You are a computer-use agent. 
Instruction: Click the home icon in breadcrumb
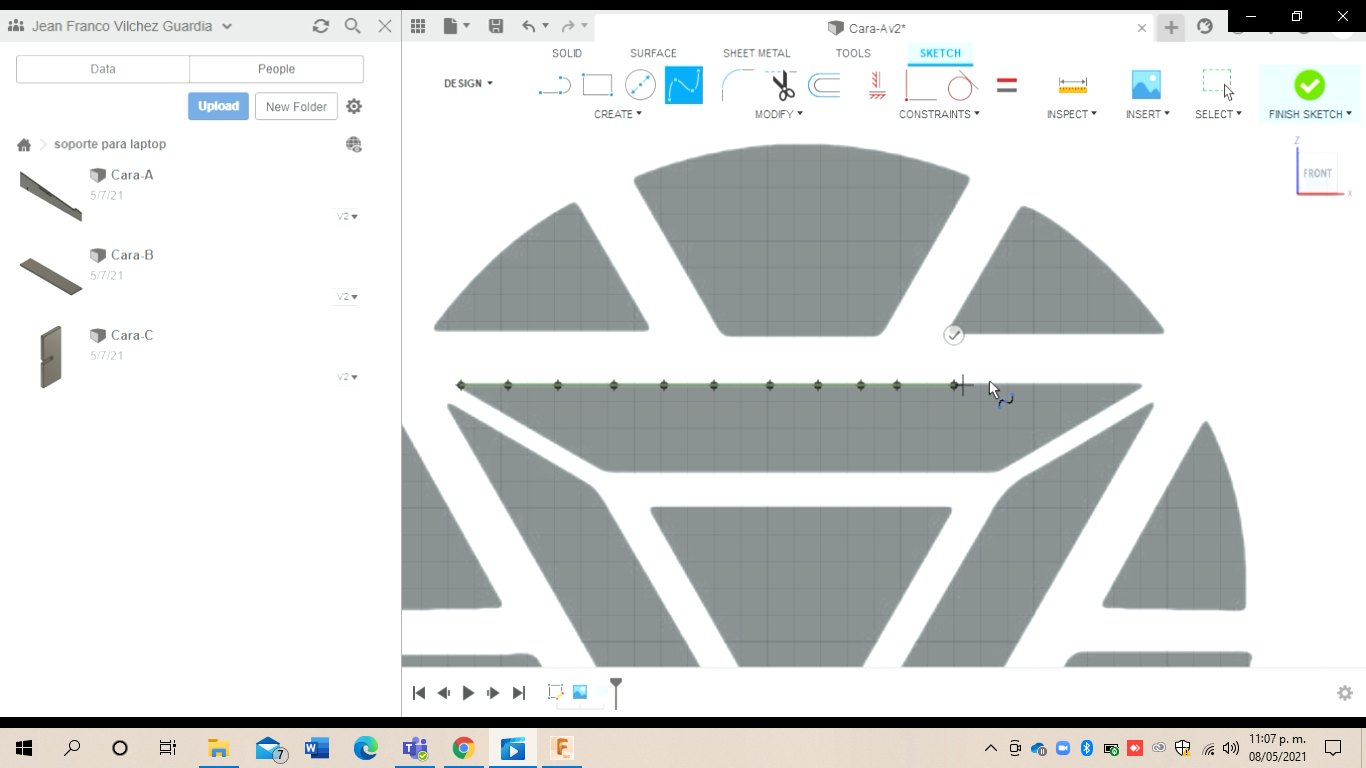point(24,145)
